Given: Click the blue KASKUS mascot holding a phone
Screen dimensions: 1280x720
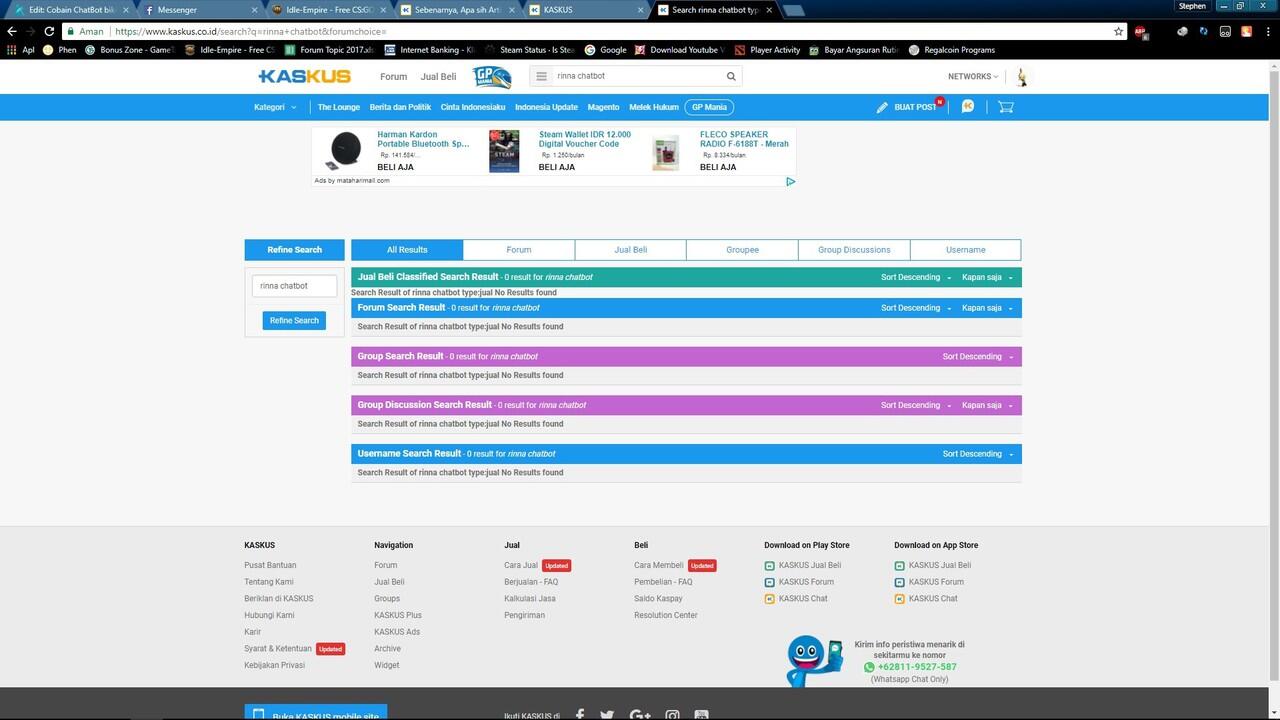Looking at the screenshot, I should tap(814, 660).
